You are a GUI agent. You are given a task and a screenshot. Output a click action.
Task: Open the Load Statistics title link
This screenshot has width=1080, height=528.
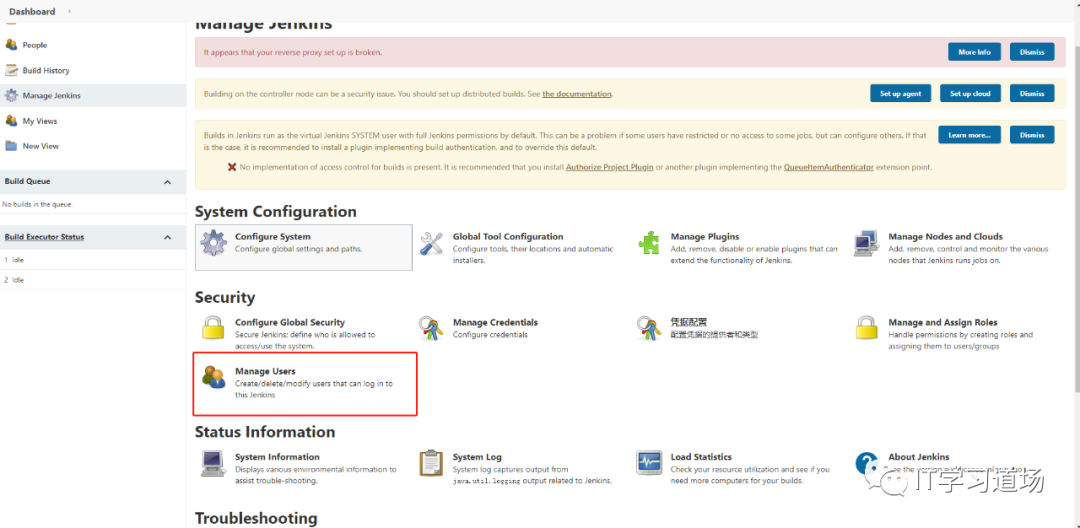(x=701, y=456)
